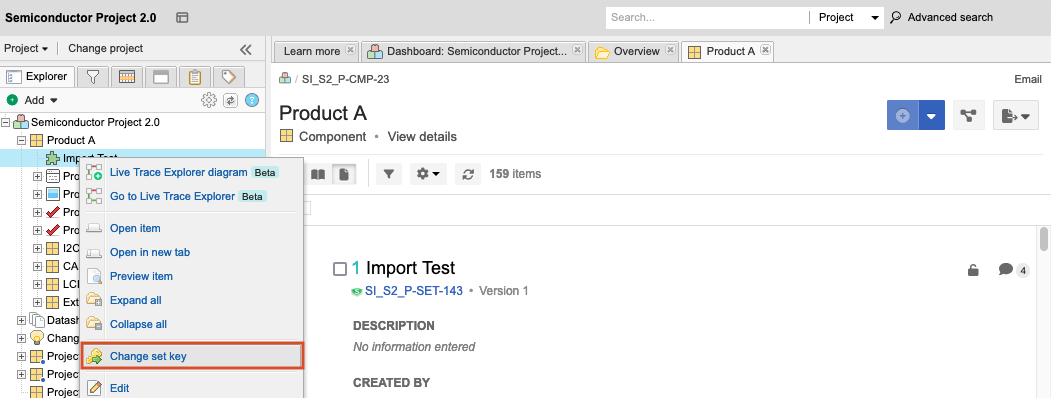1051x398 pixels.
Task: Open the view settings gear dropdown
Action: (x=428, y=174)
